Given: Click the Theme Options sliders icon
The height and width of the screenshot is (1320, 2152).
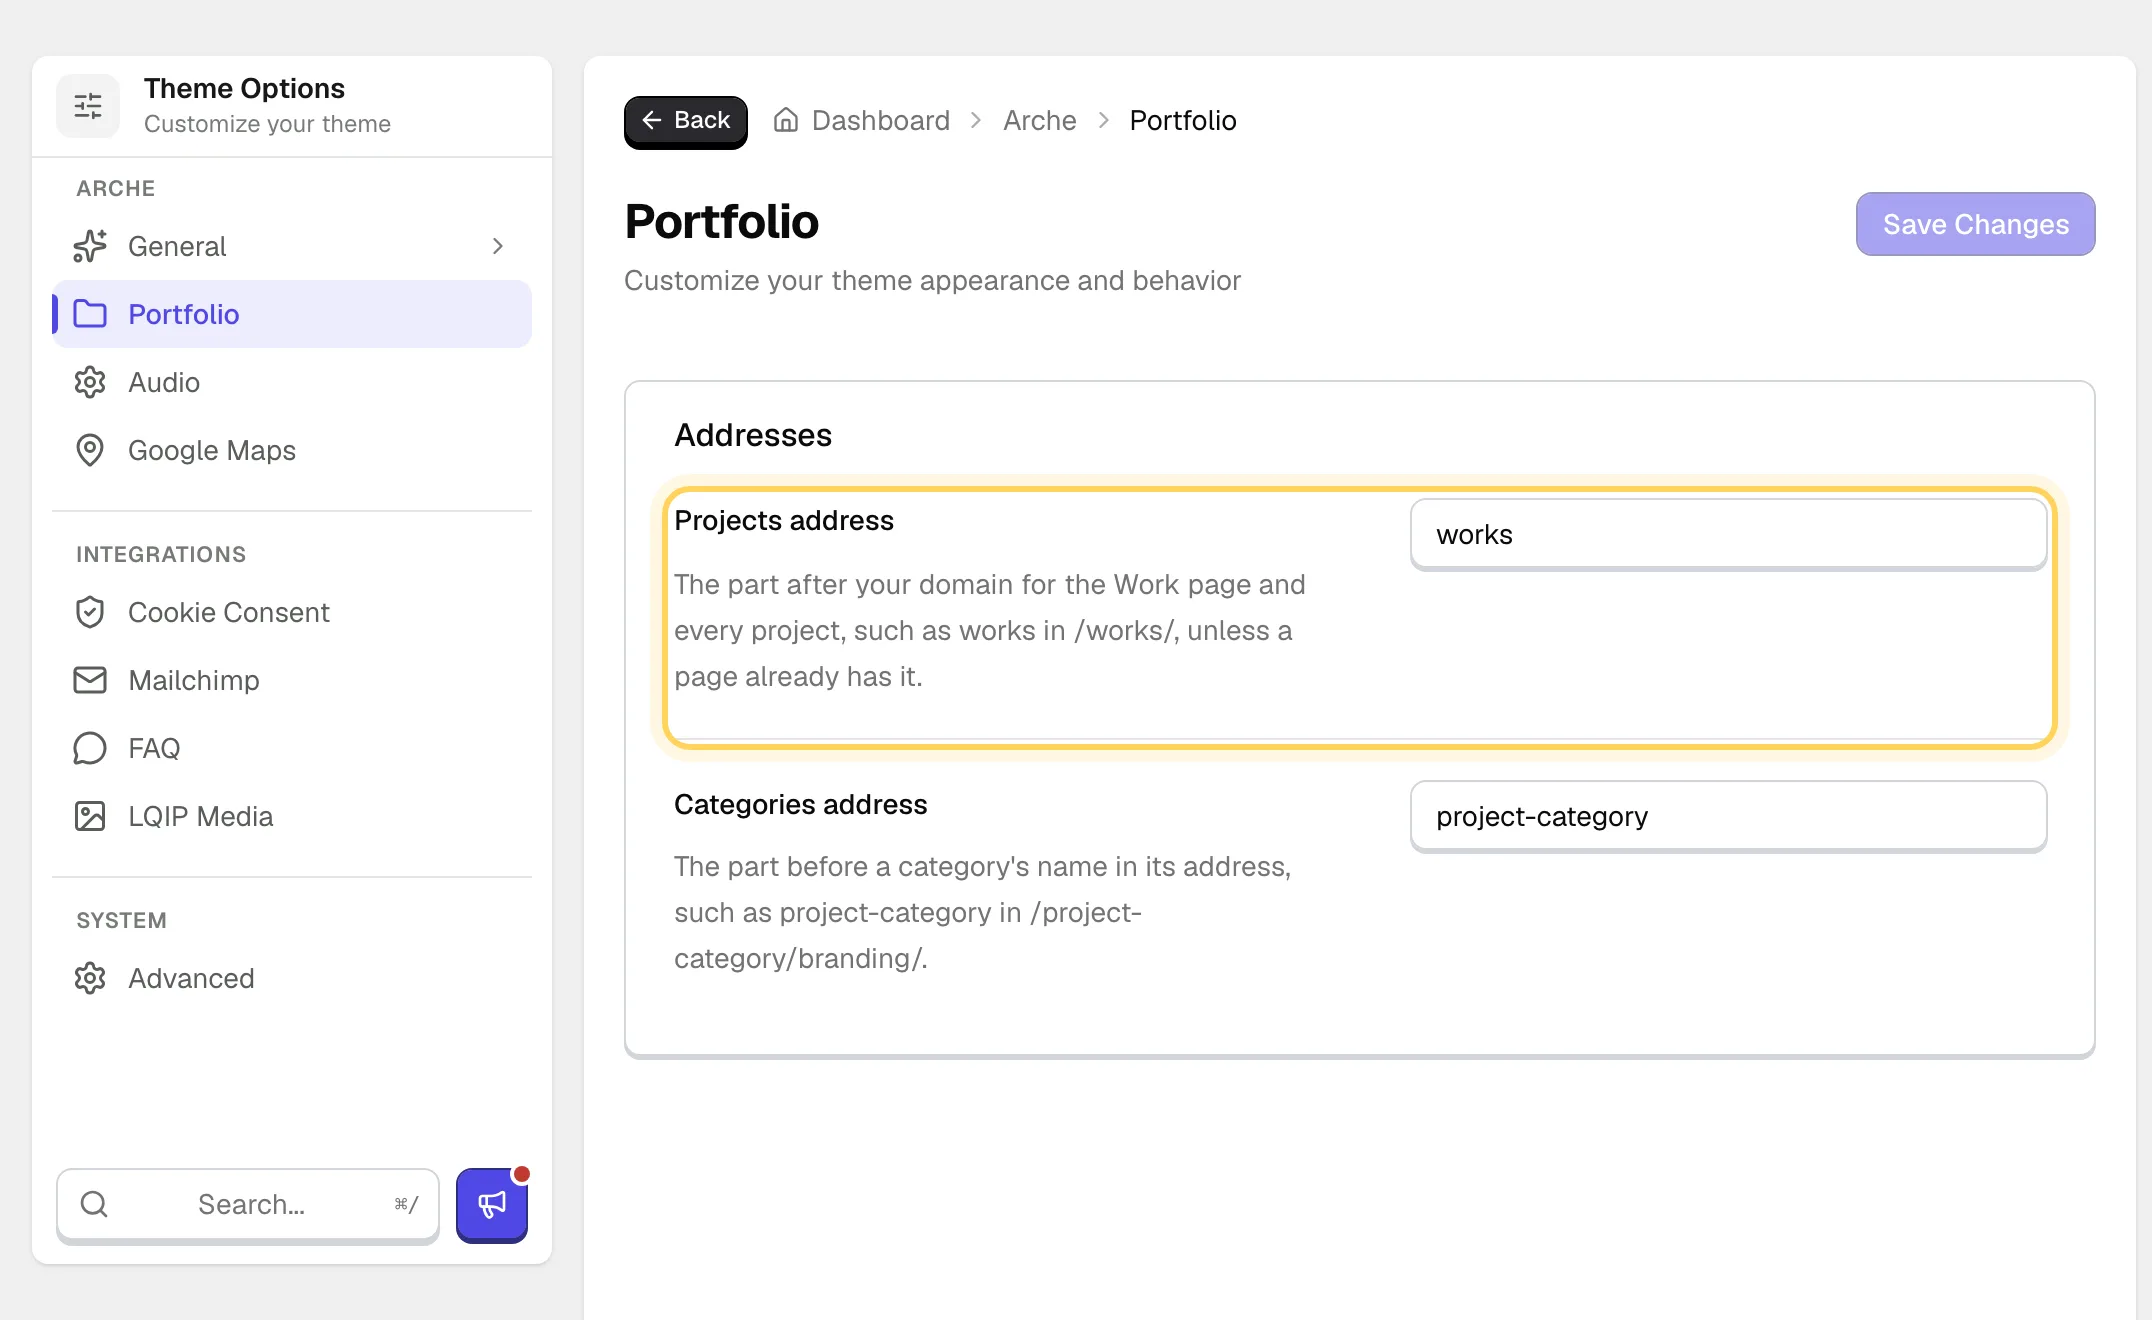Looking at the screenshot, I should (x=88, y=106).
